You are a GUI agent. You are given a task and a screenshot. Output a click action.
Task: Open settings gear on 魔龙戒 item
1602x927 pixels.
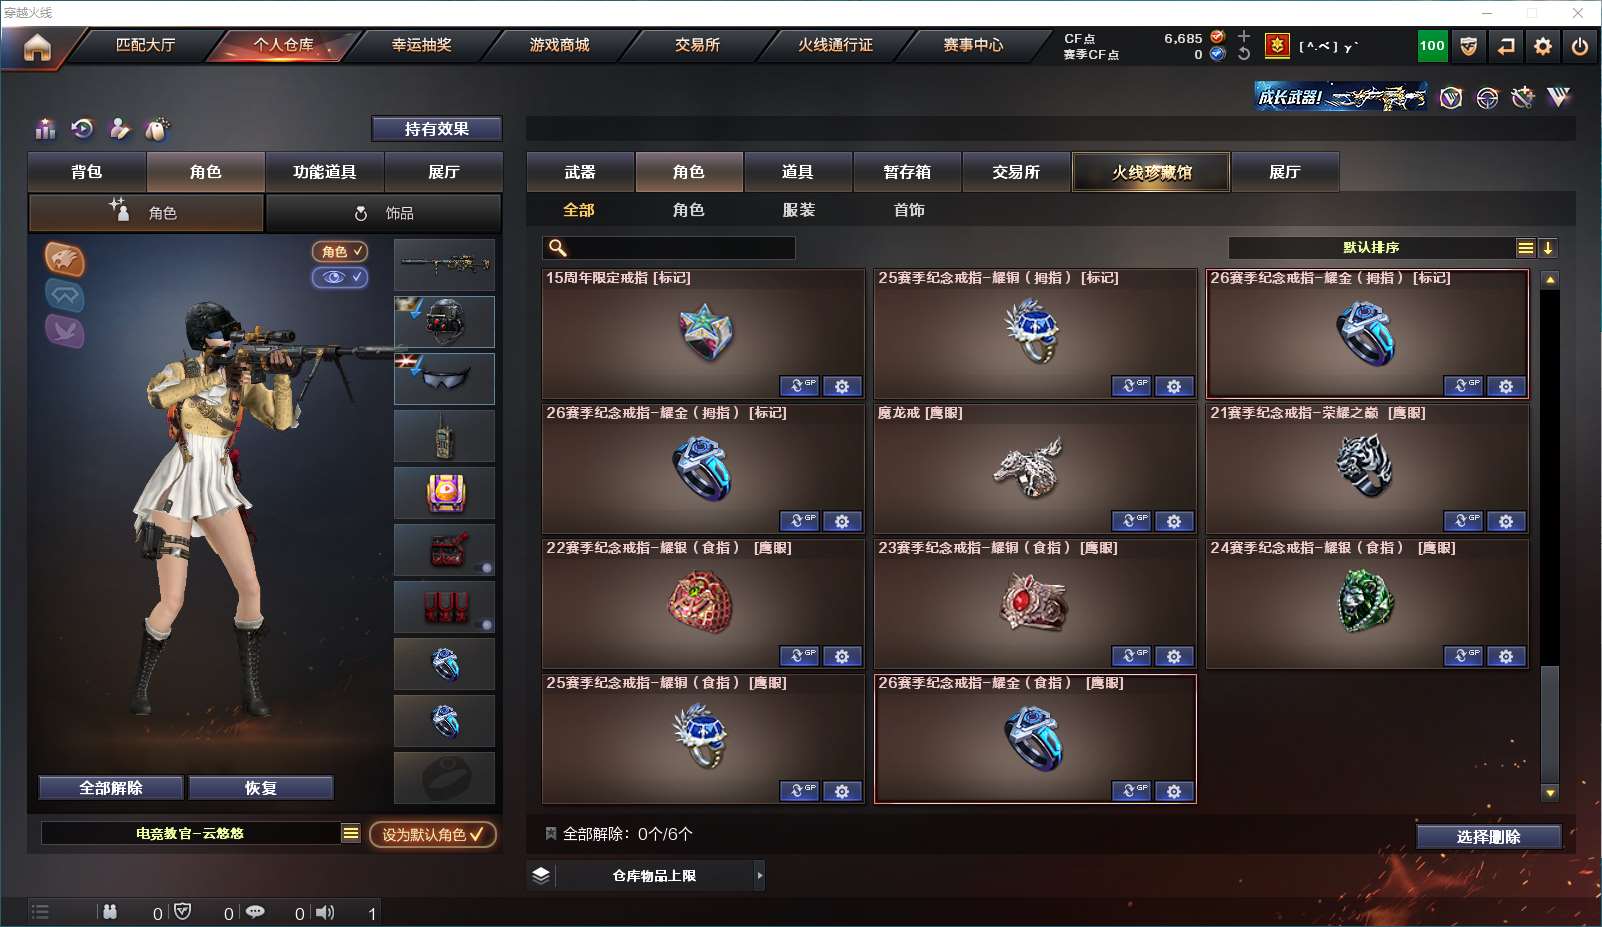point(1174,521)
